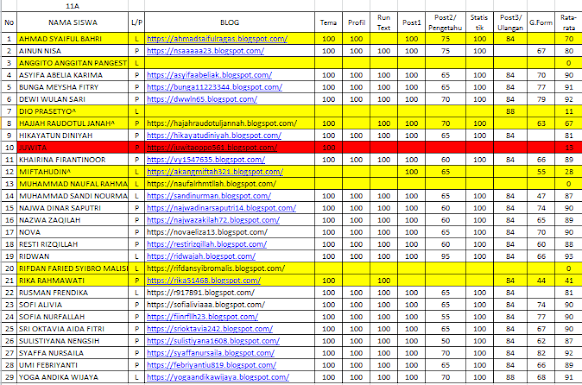This screenshot has width=582, height=385.
Task: Select the red JUWITA name cell
Action: click(73, 147)
